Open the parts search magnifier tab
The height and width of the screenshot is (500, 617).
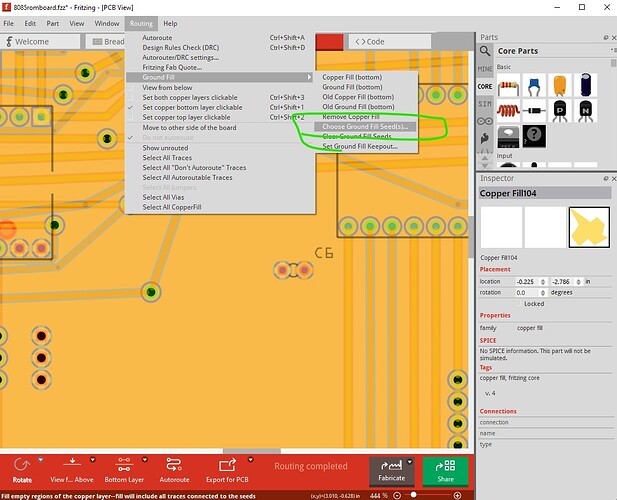tap(485, 51)
